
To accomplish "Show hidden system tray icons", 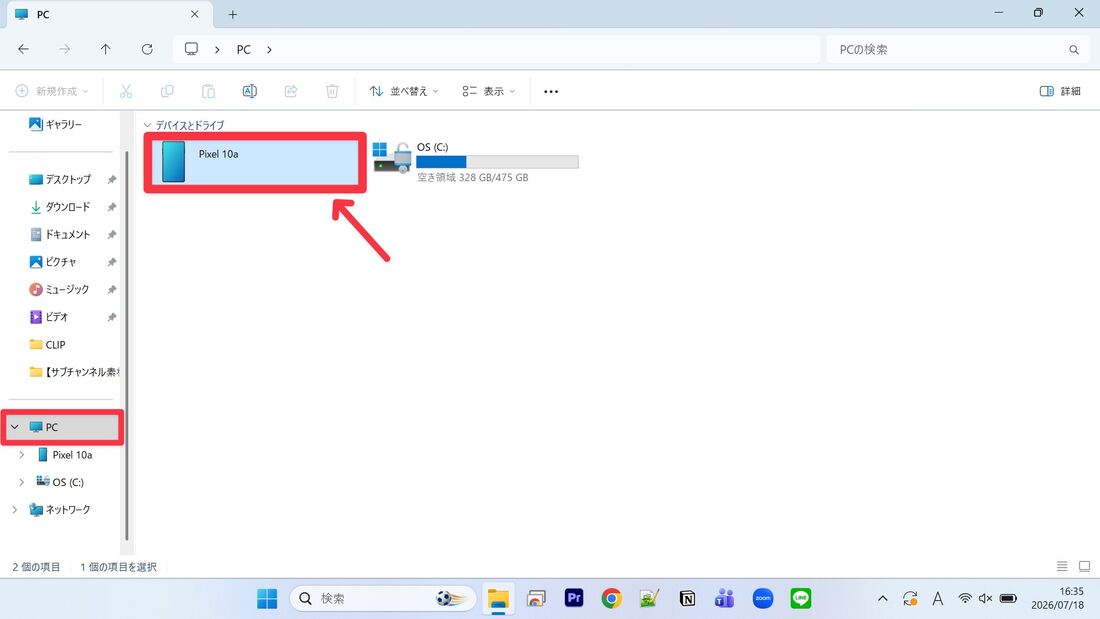I will tap(883, 599).
